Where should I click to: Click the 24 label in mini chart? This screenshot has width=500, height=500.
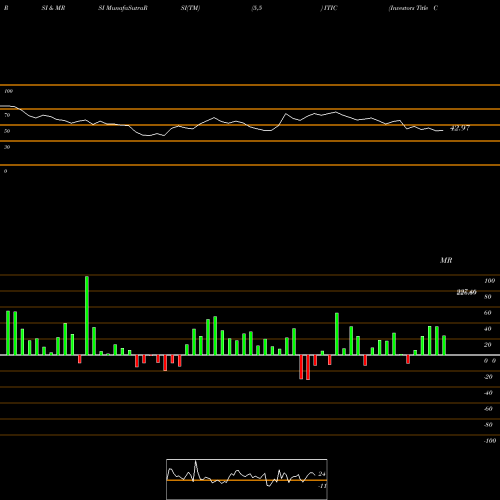[x=322, y=474]
